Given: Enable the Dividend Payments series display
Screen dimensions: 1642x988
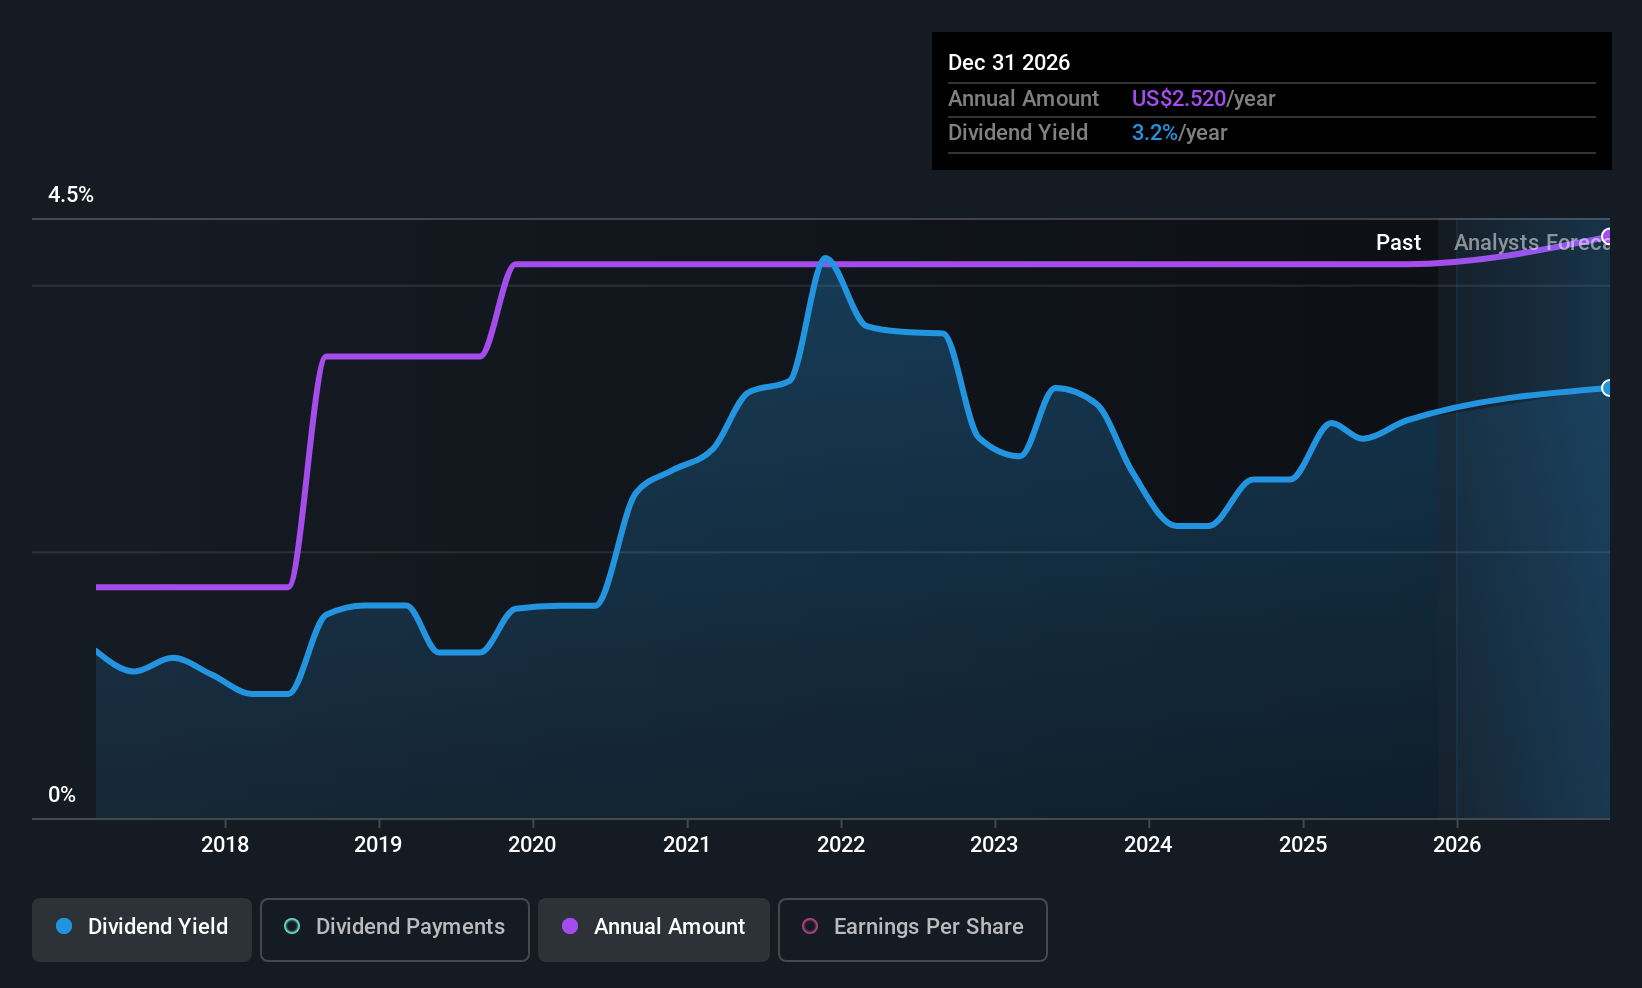Looking at the screenshot, I should click(394, 927).
